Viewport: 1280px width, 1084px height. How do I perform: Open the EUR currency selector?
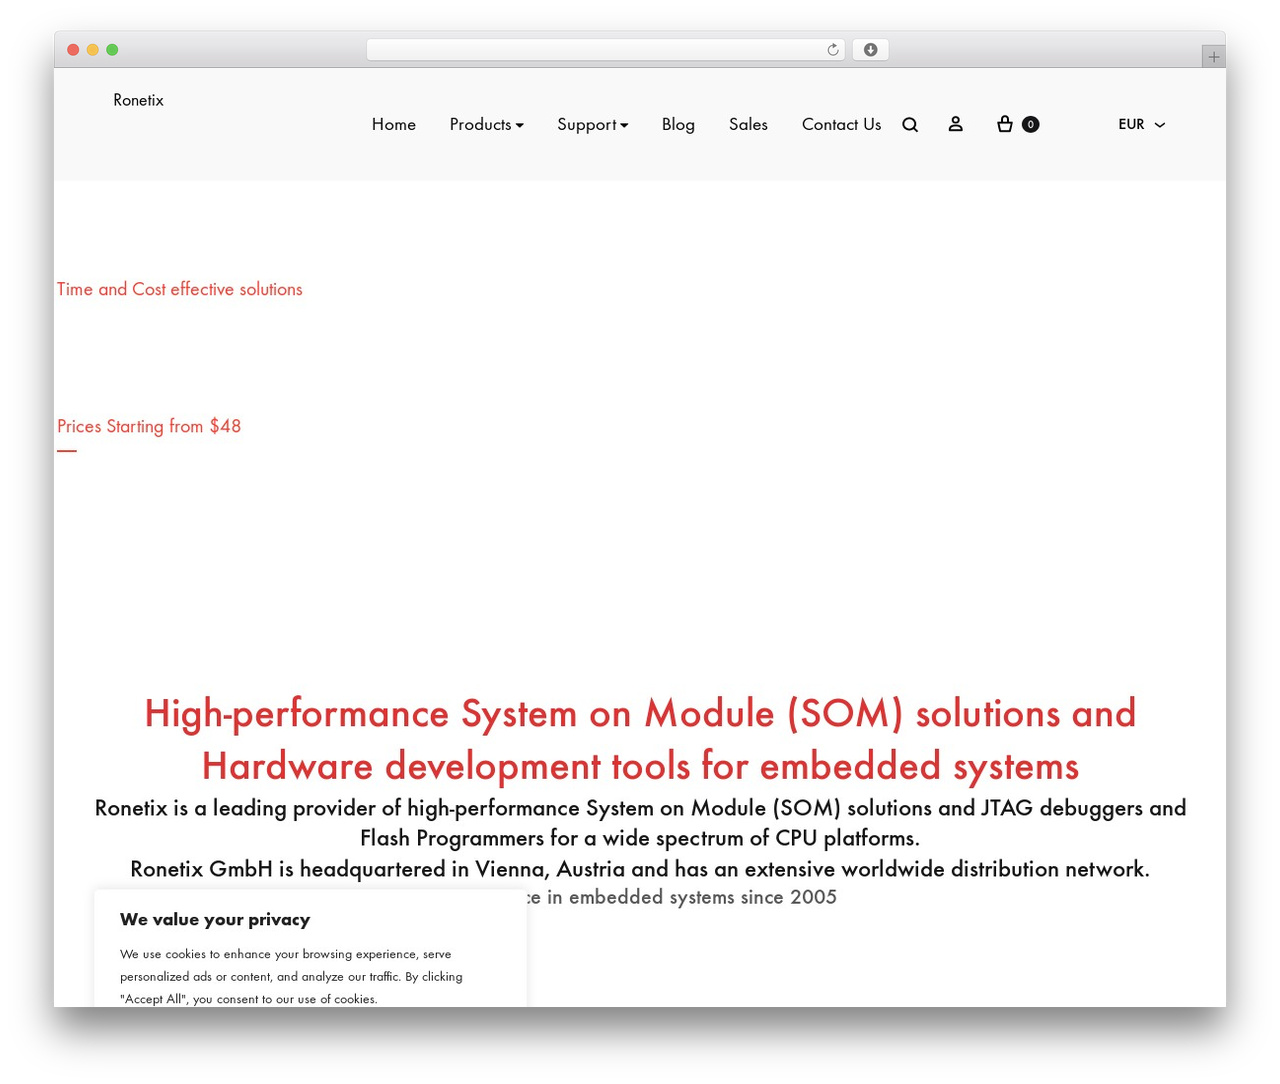point(1142,124)
